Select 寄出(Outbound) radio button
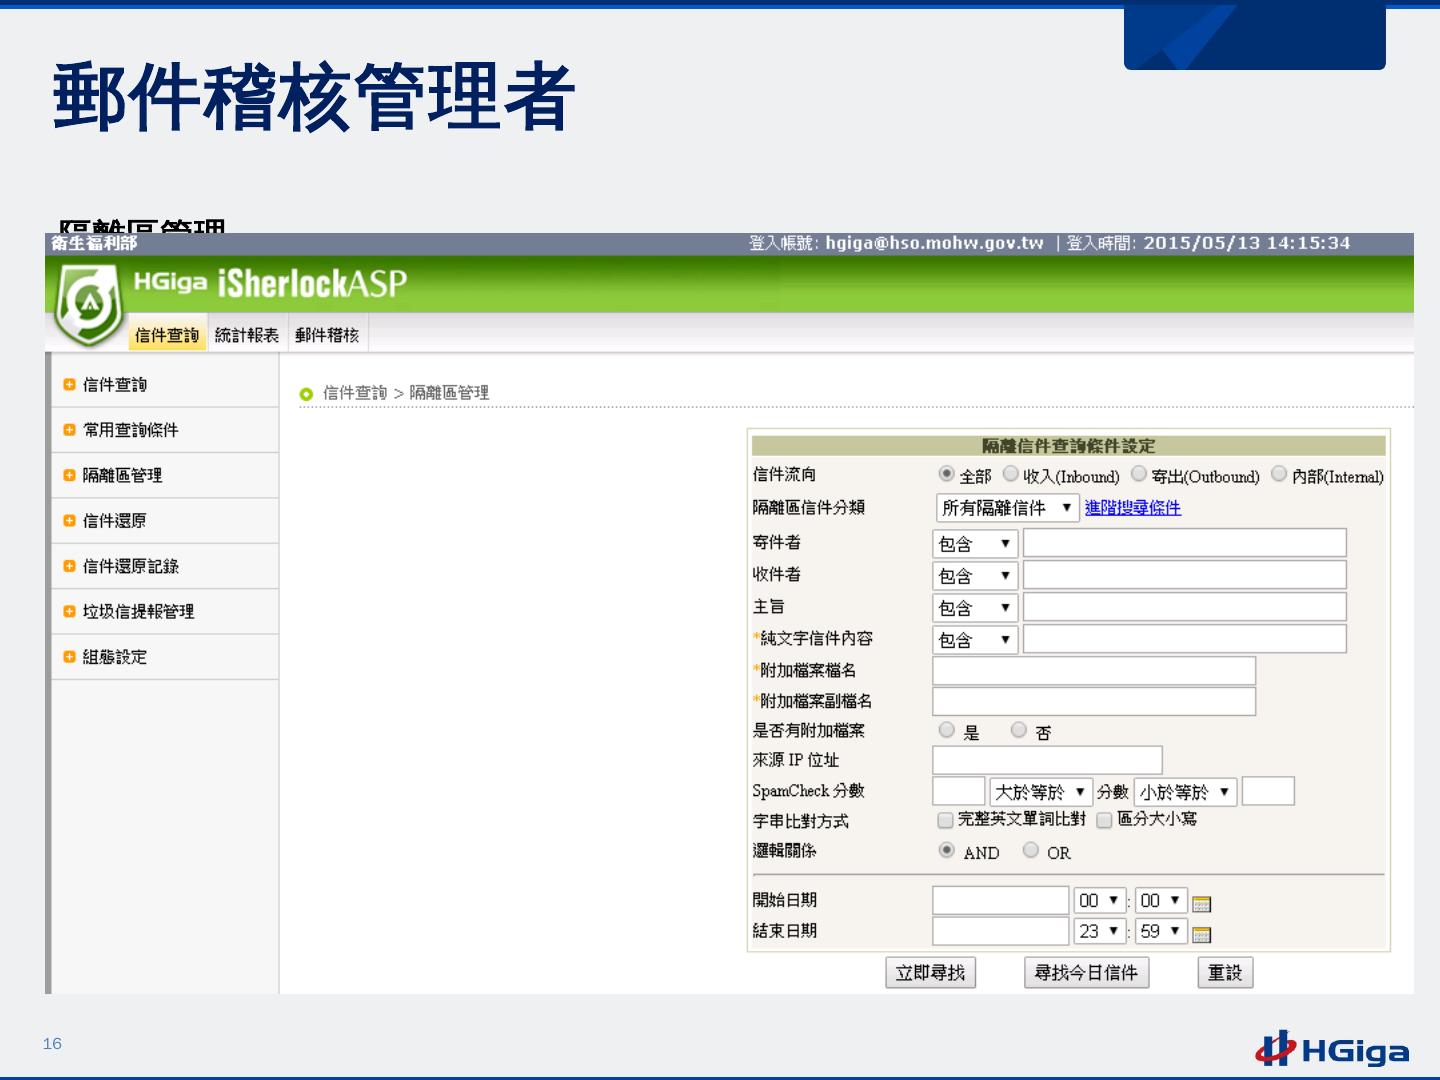The height and width of the screenshot is (1080, 1440). (1138, 474)
